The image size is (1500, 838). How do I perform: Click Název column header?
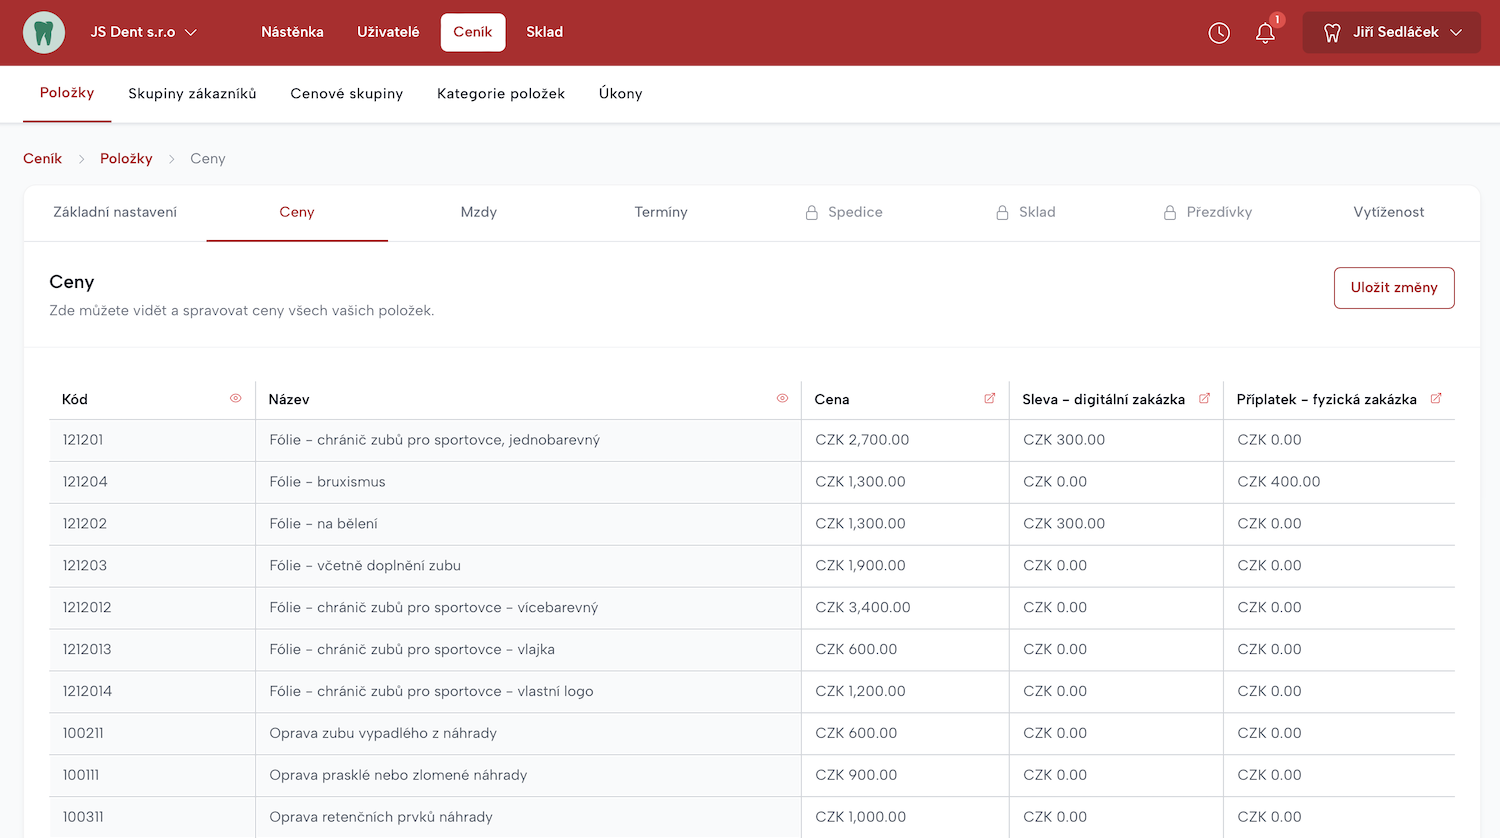[x=289, y=399]
